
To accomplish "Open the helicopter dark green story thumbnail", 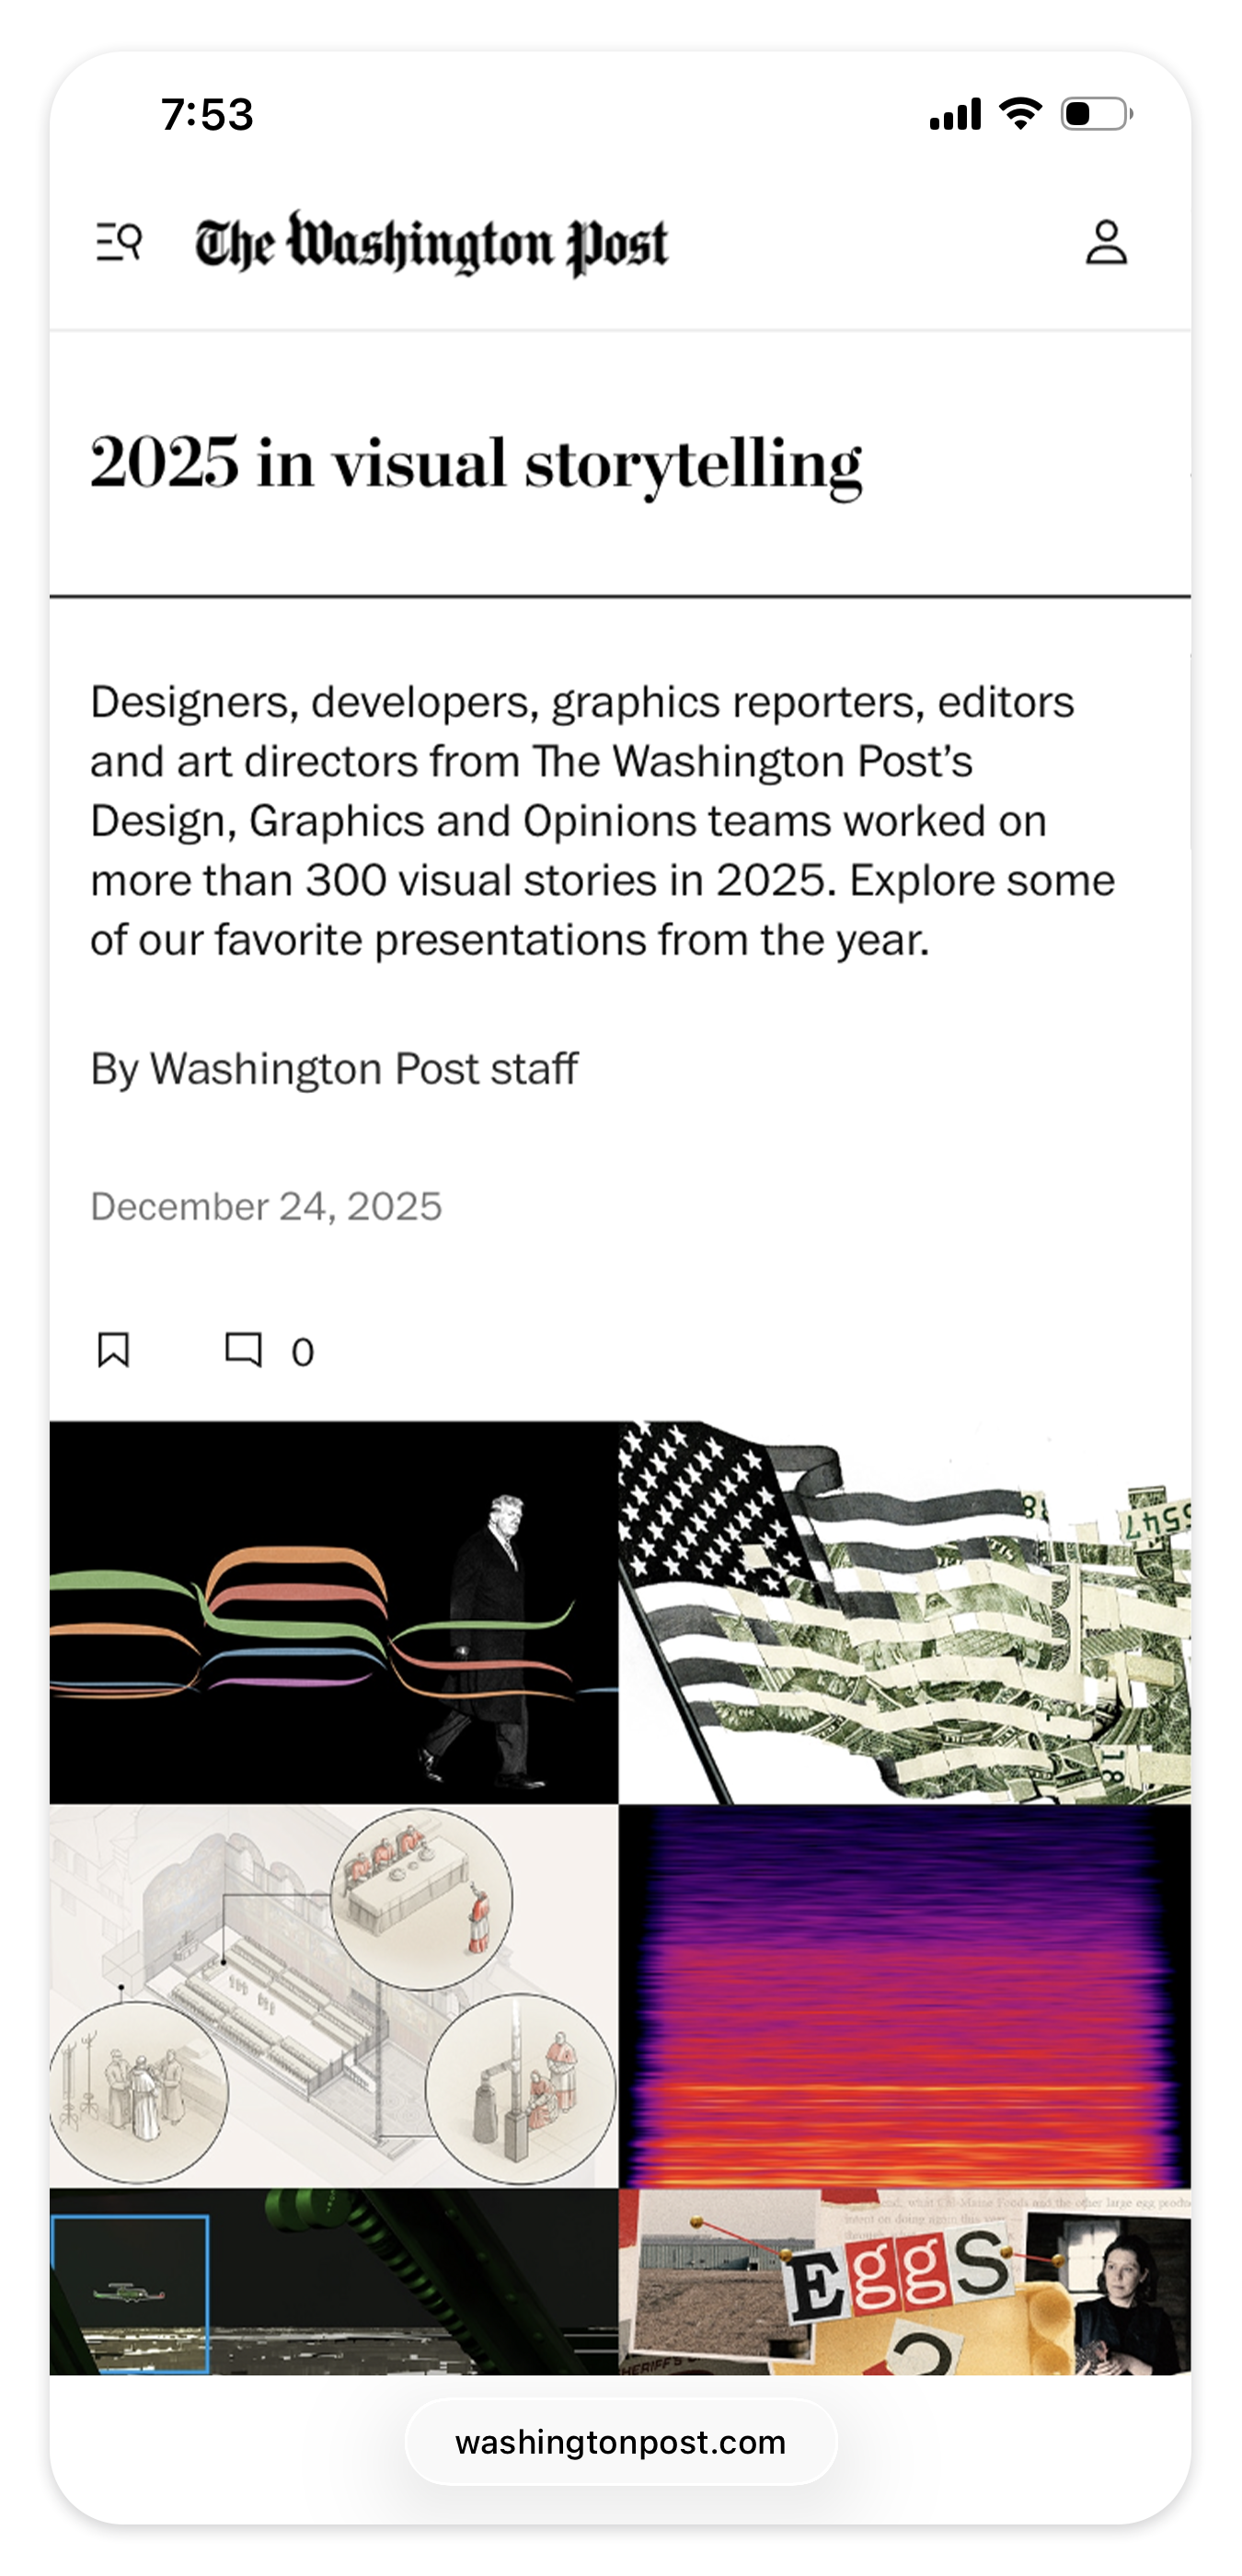I will tap(334, 2281).
